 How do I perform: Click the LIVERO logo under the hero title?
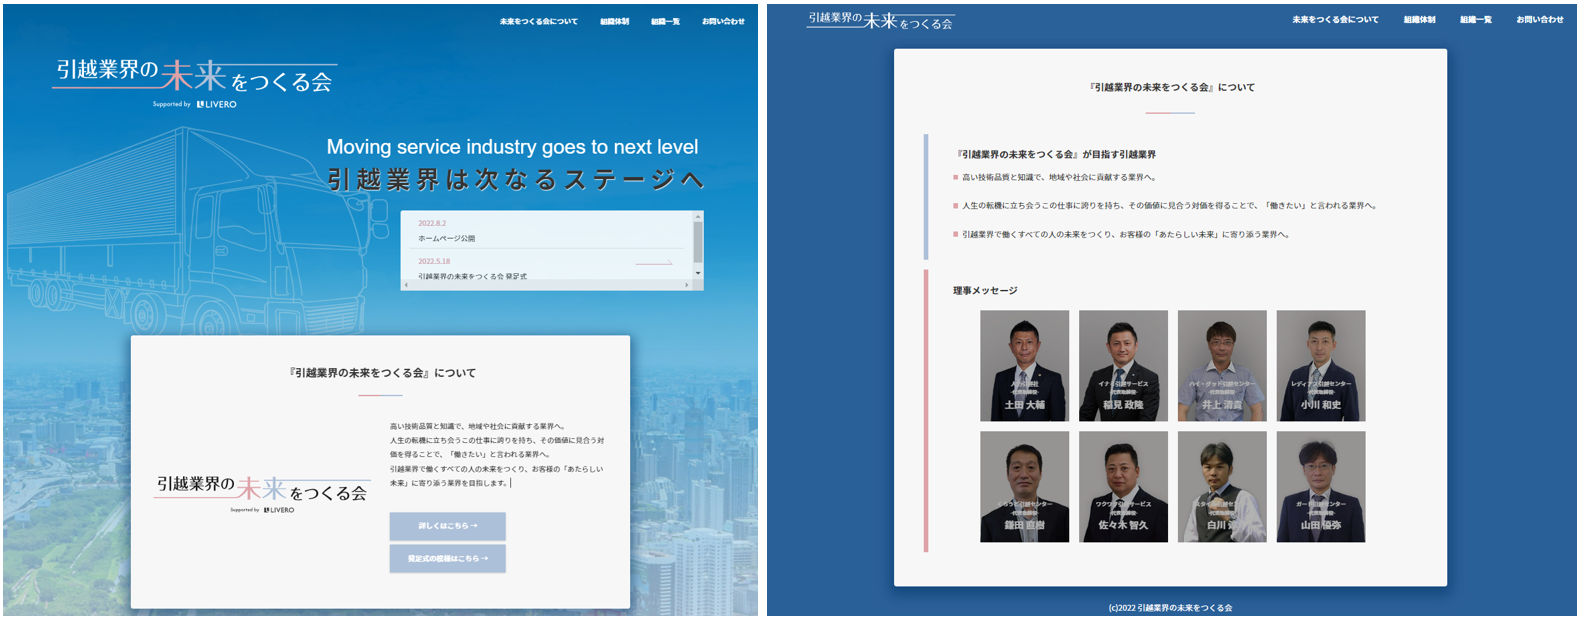click(x=217, y=104)
